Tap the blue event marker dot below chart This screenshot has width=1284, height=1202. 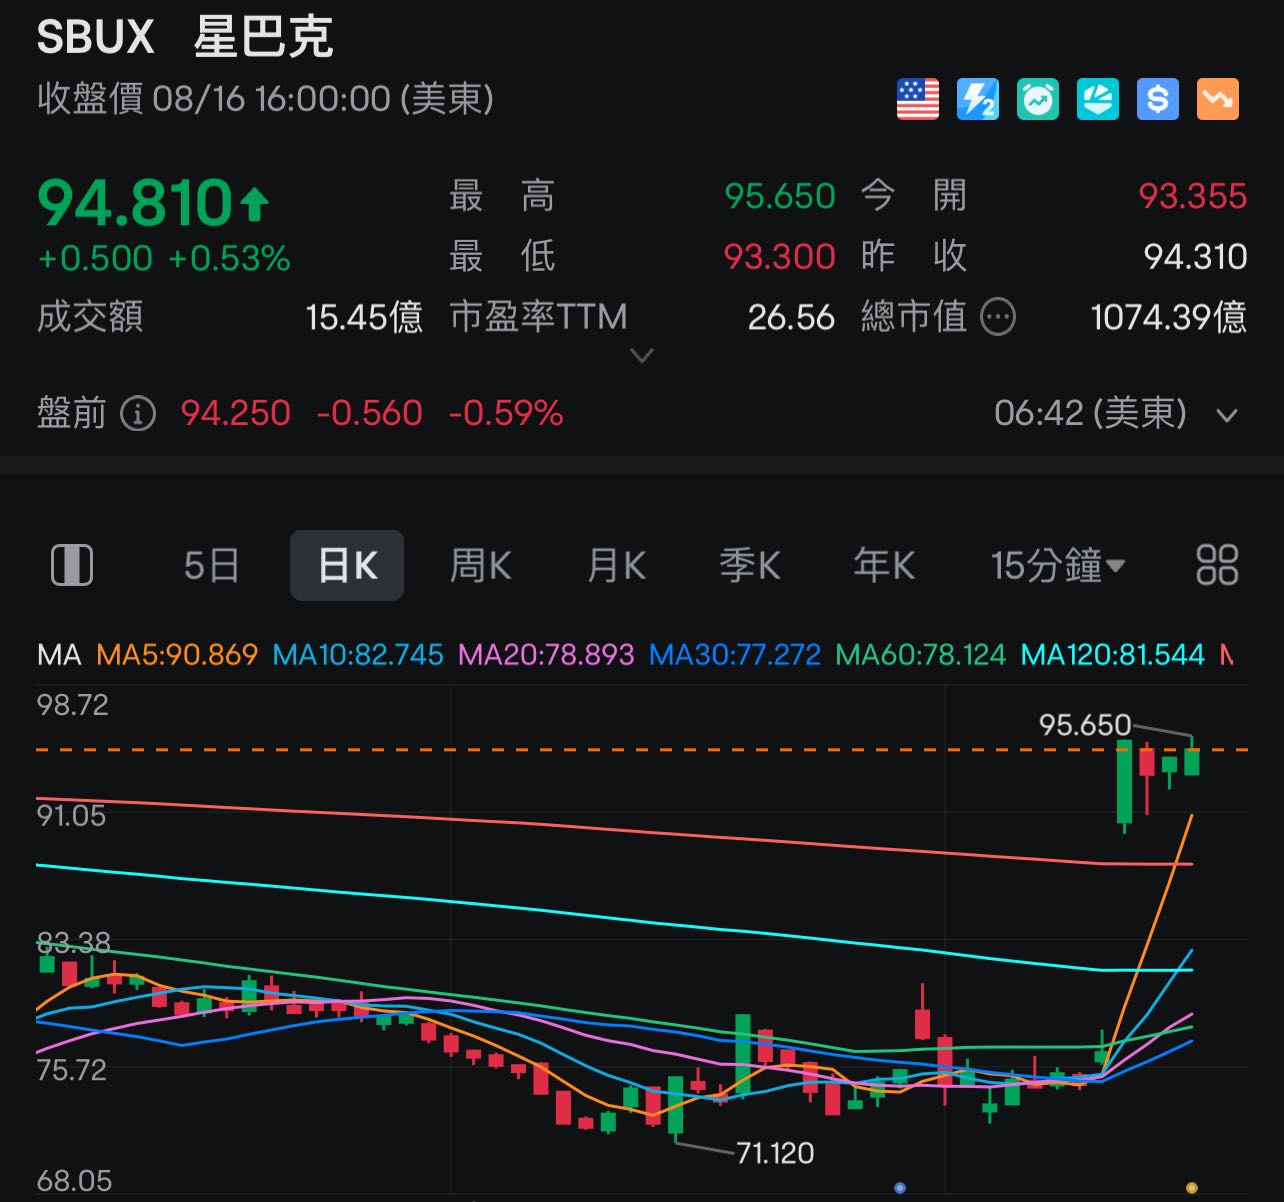coord(900,1188)
